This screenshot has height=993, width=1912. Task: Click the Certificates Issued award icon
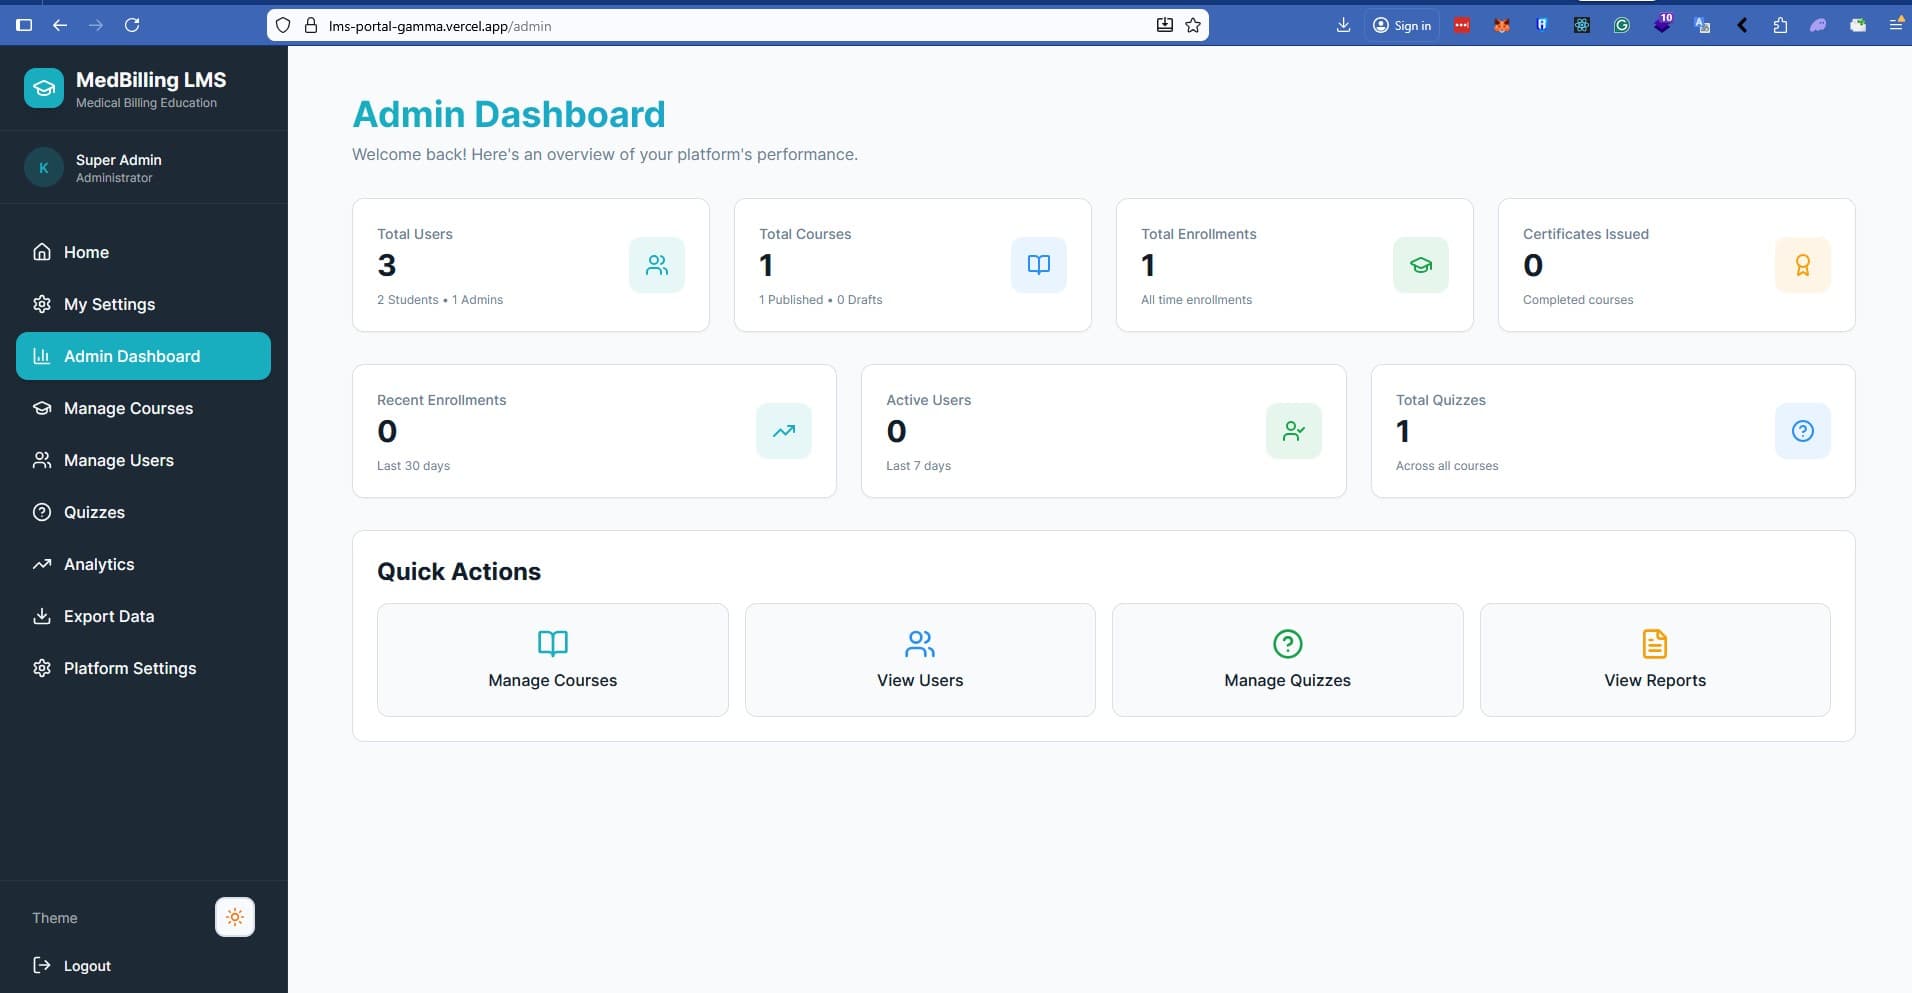pos(1802,265)
